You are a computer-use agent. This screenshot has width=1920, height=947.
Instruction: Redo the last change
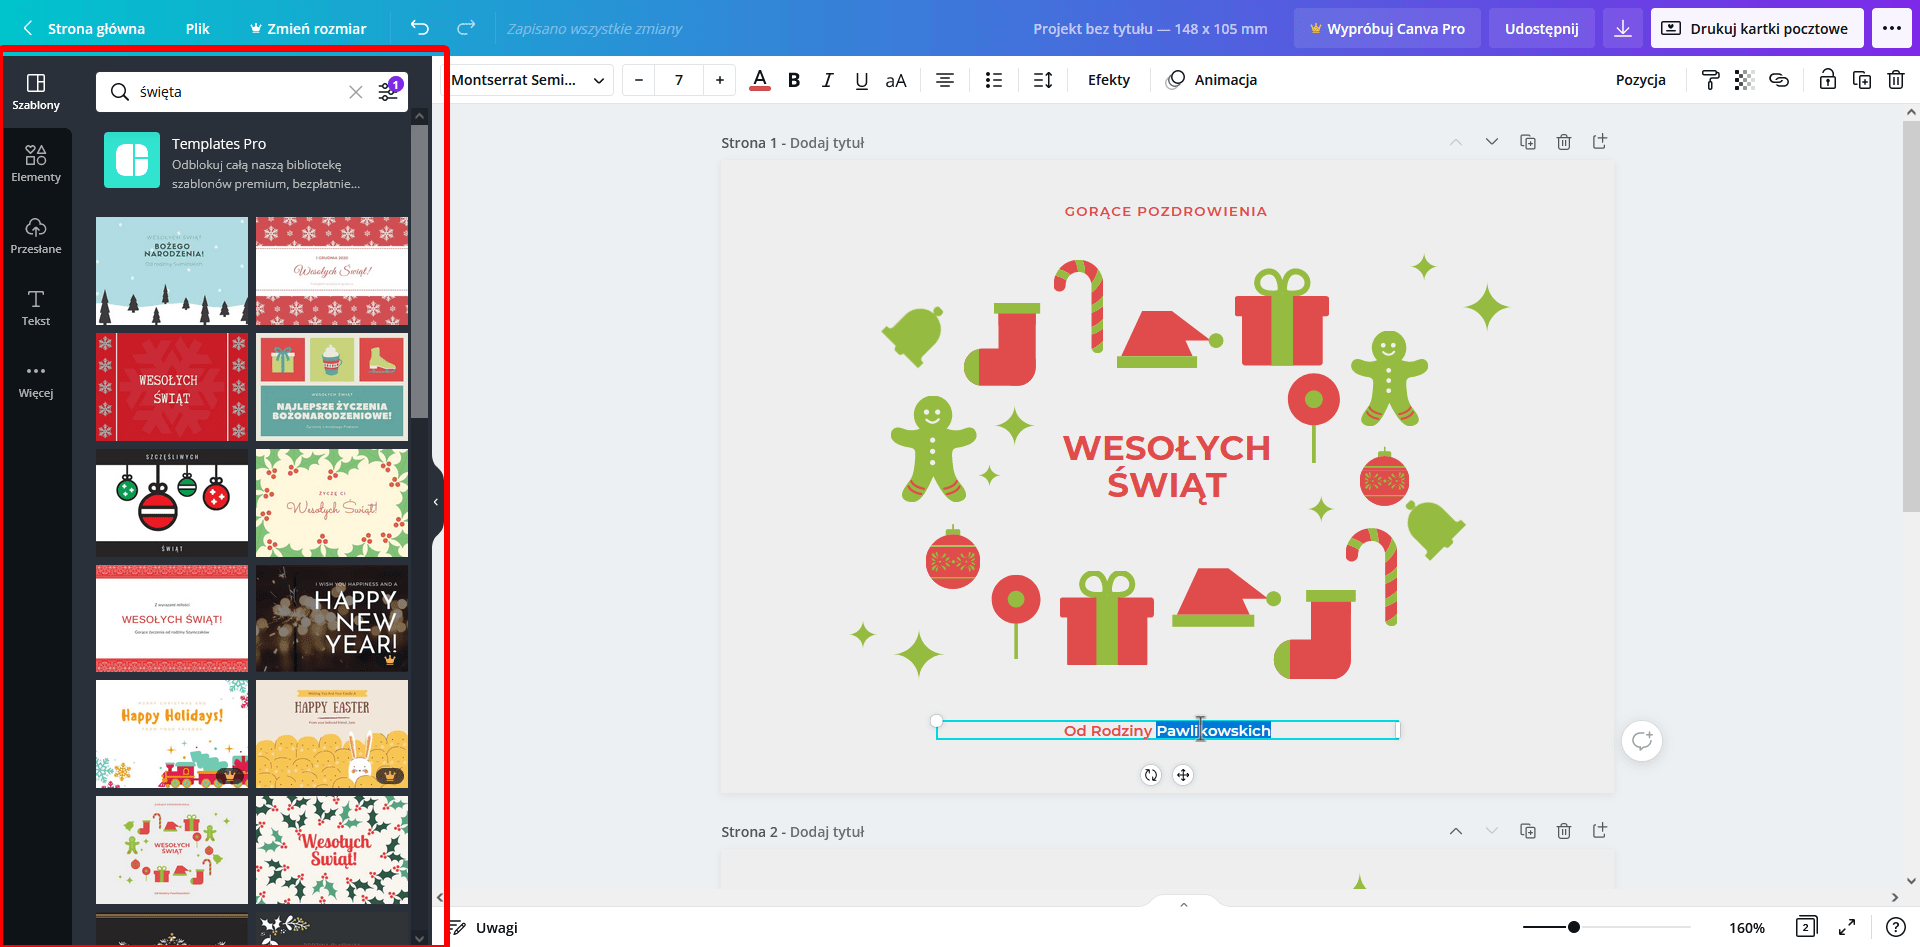click(x=466, y=28)
